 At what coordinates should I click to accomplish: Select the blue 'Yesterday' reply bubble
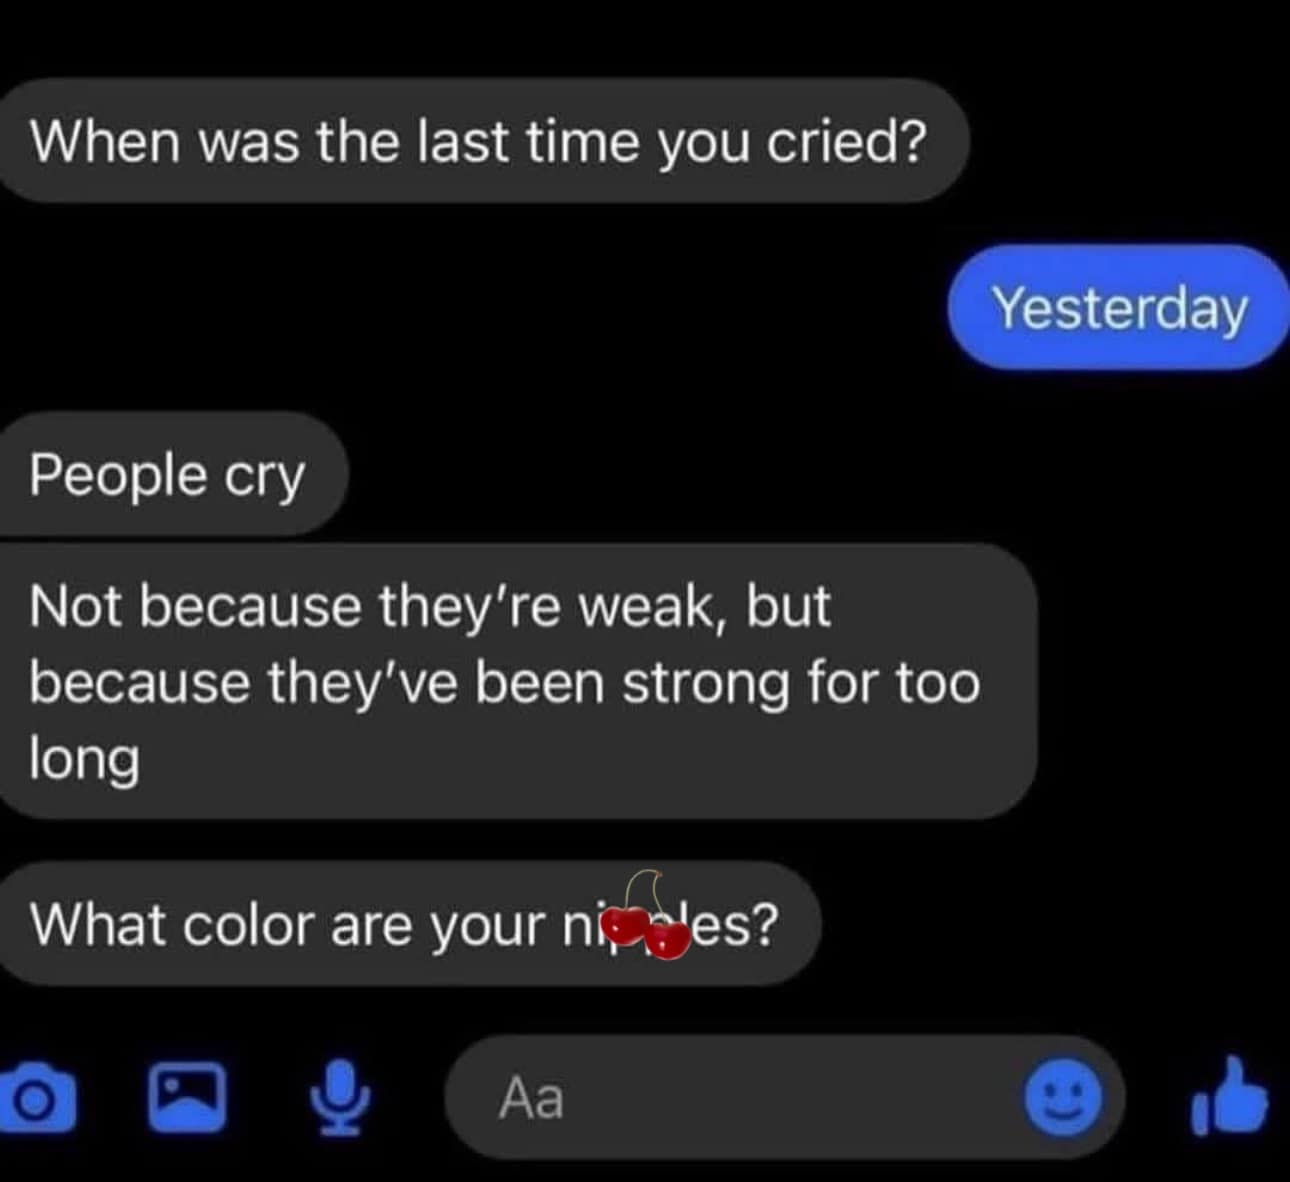1119,307
